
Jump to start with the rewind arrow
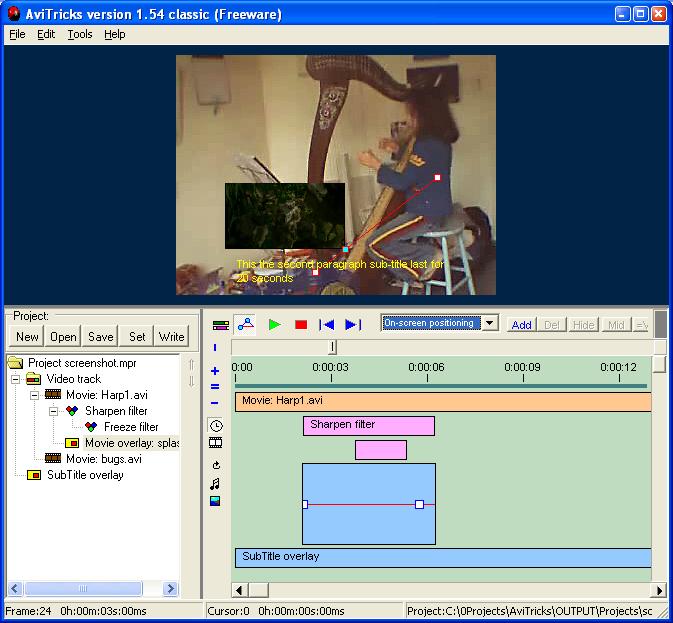pyautogui.click(x=327, y=325)
